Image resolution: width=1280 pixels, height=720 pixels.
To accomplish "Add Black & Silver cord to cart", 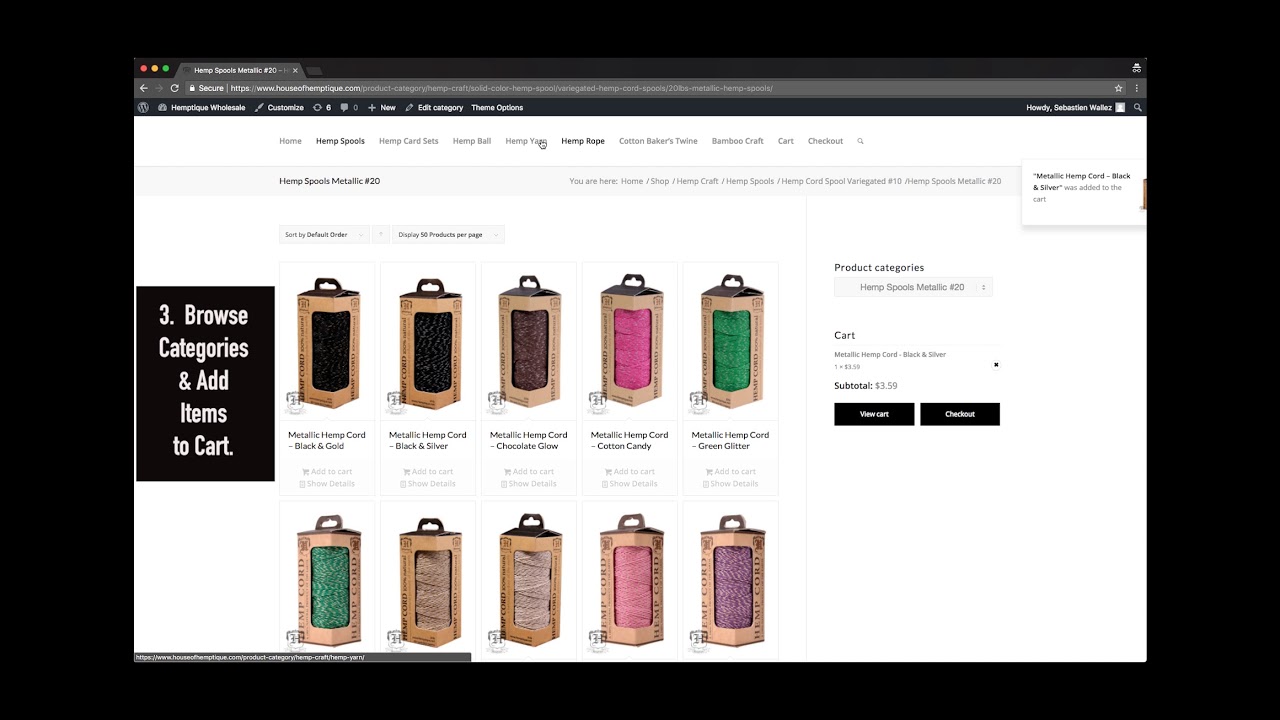I will coord(428,472).
